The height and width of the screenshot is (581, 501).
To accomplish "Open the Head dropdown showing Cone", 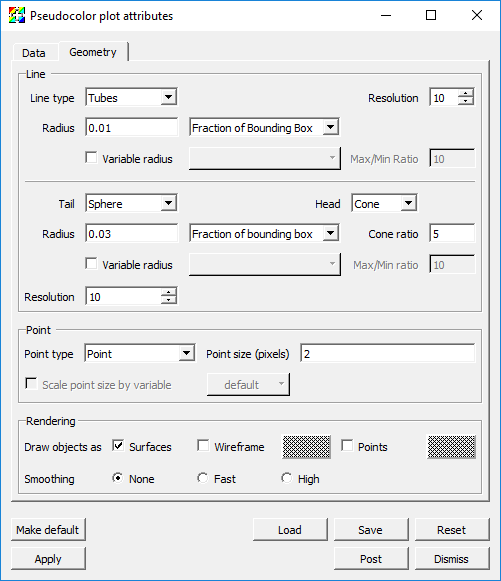I will point(384,203).
